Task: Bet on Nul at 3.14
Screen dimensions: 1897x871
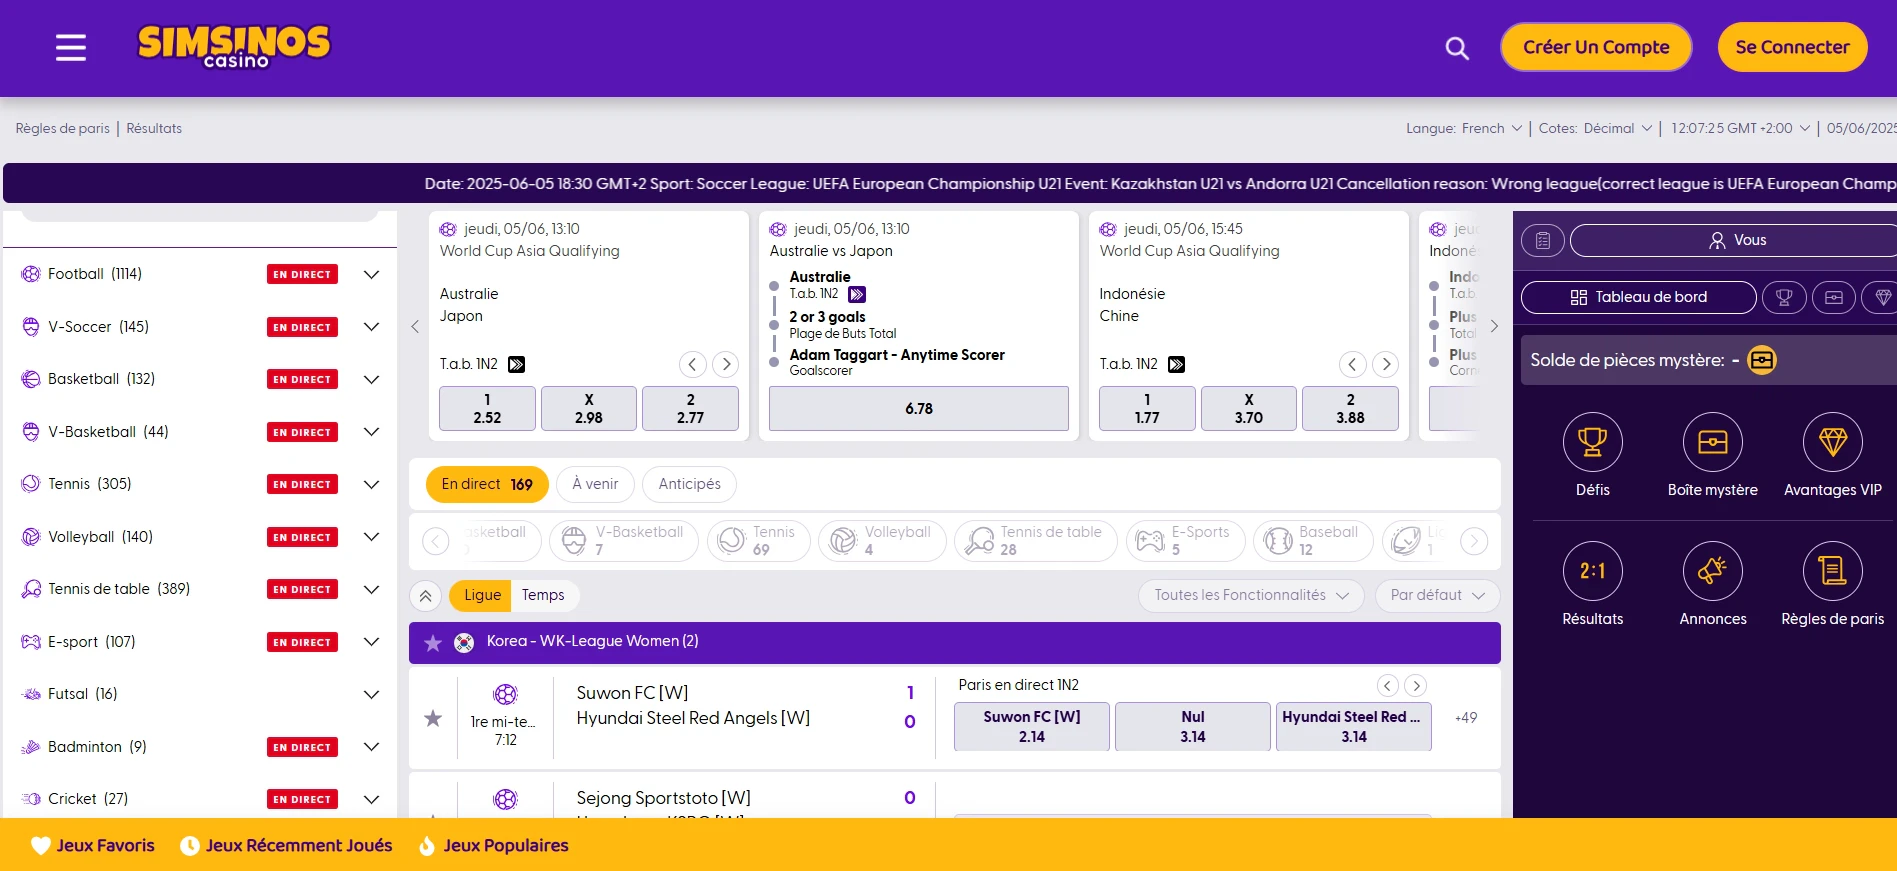Action: [x=1192, y=727]
